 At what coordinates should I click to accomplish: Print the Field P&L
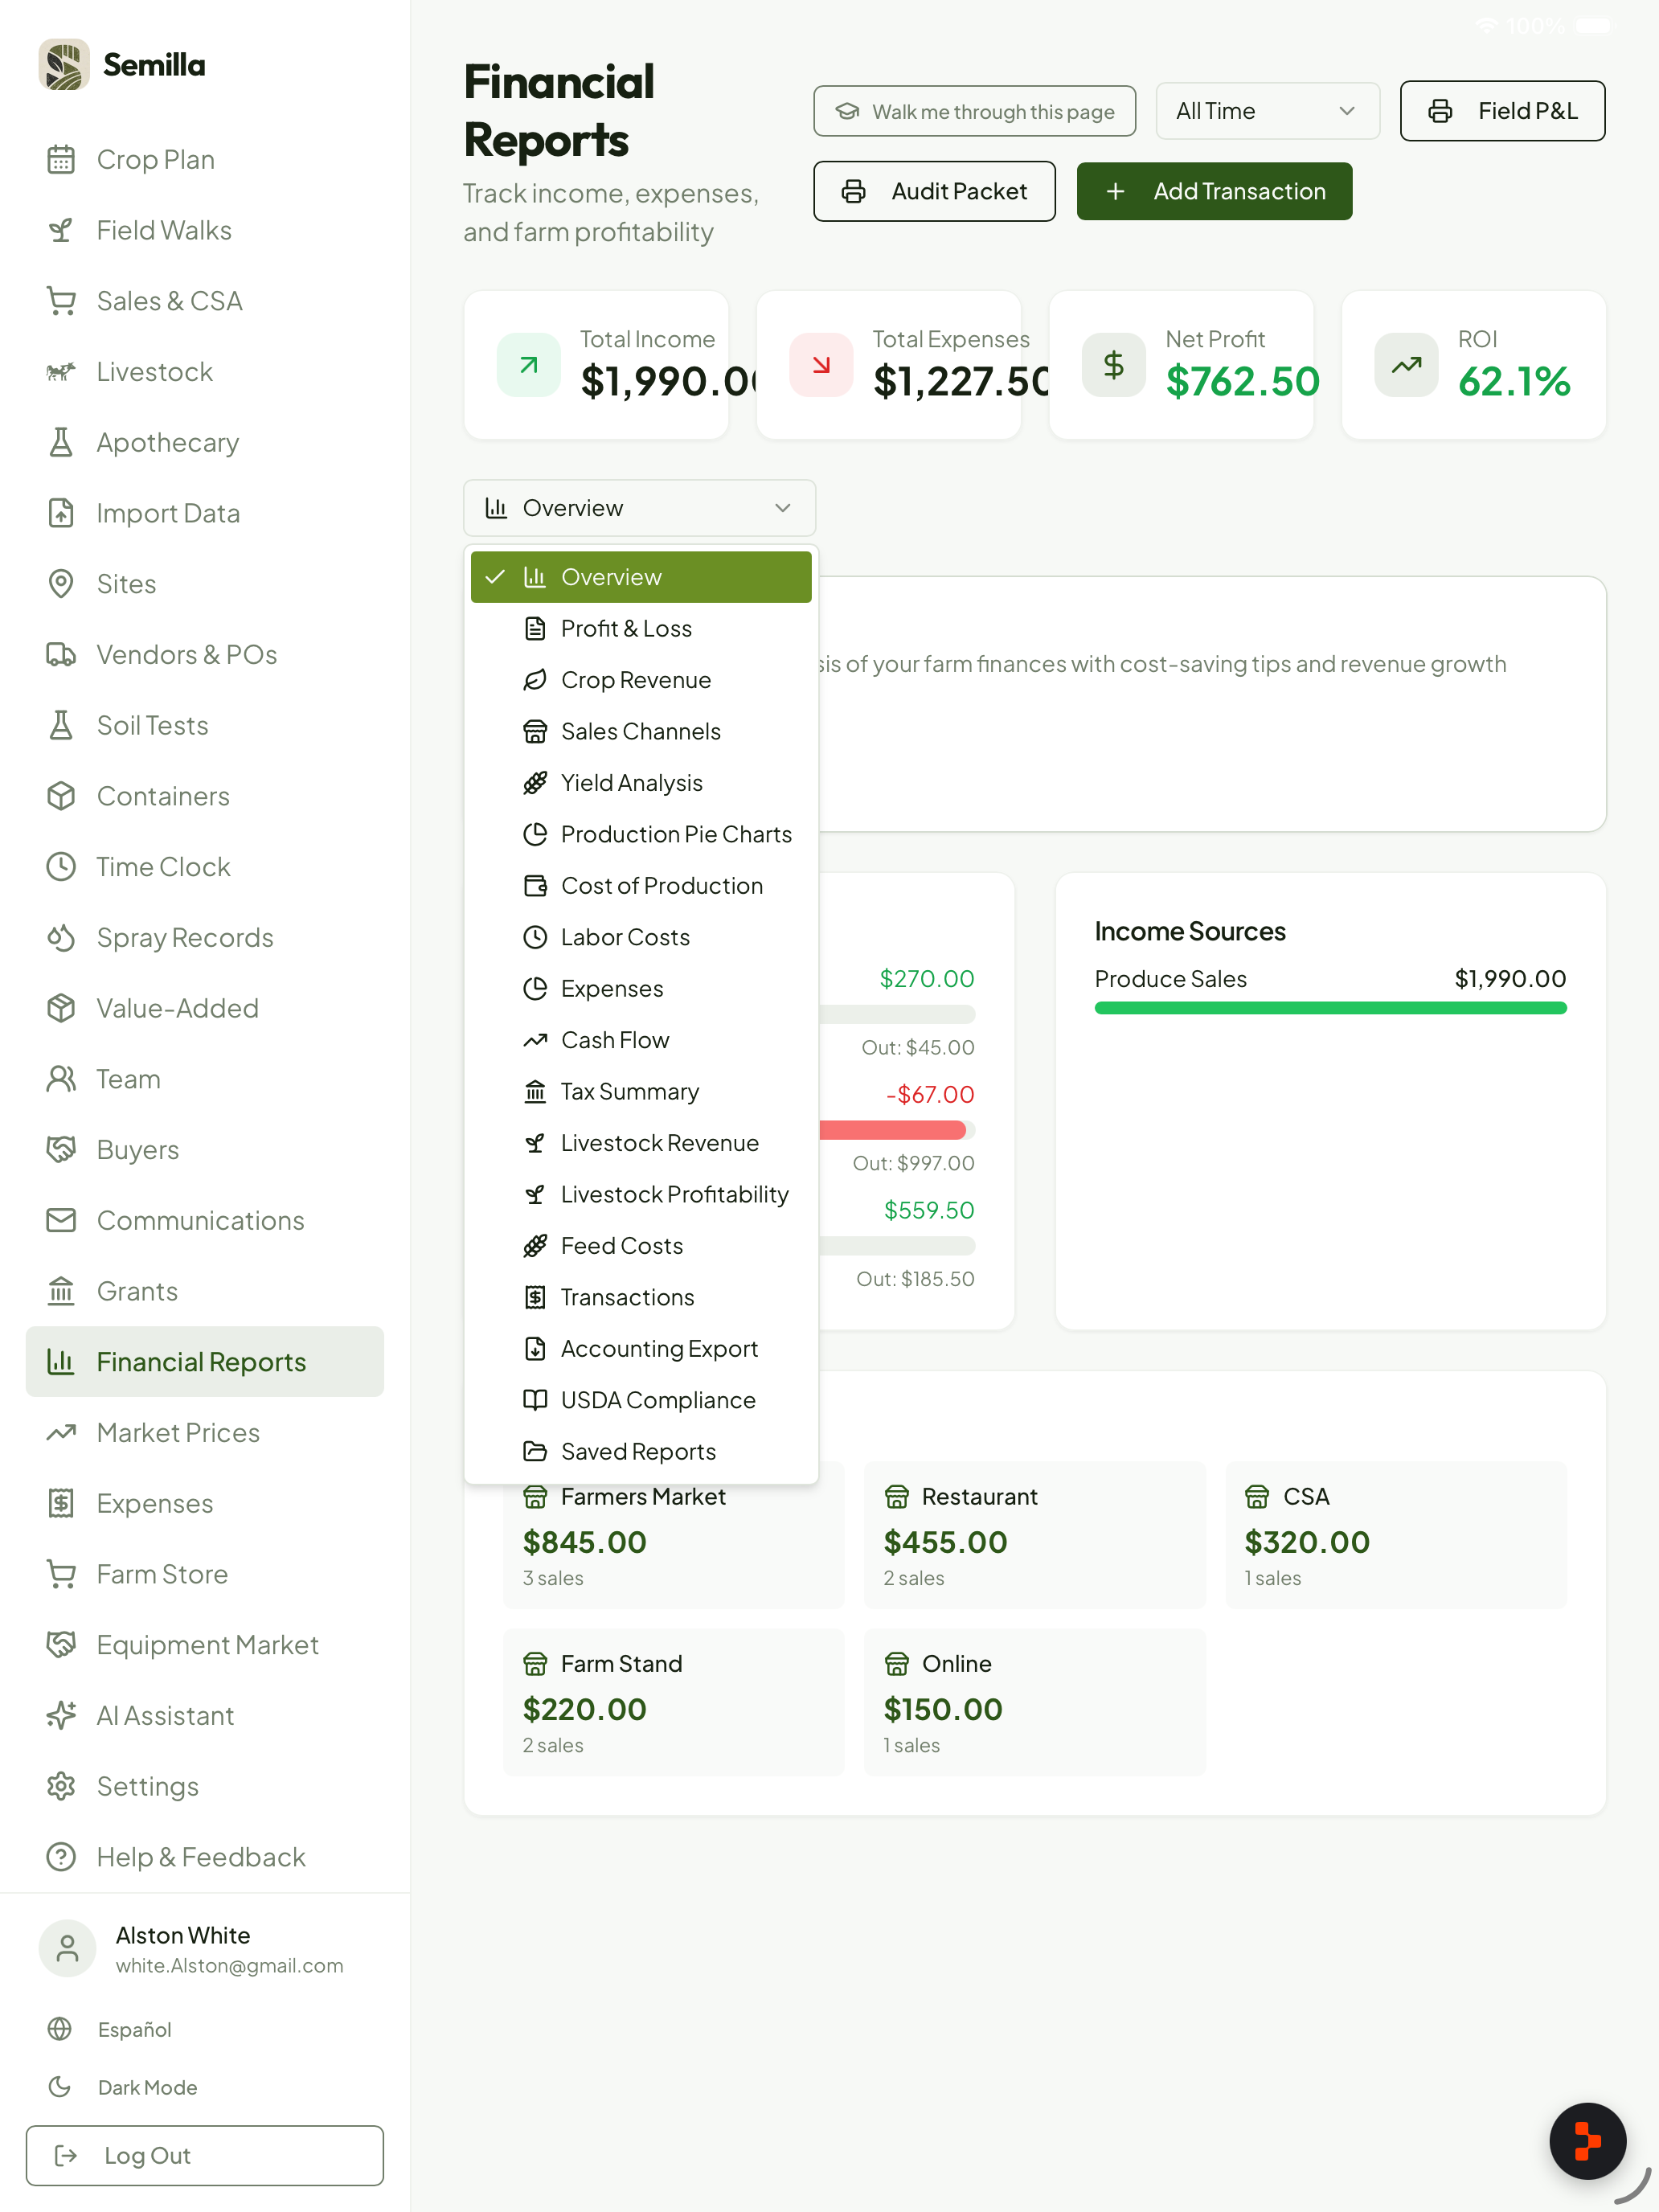point(1502,111)
